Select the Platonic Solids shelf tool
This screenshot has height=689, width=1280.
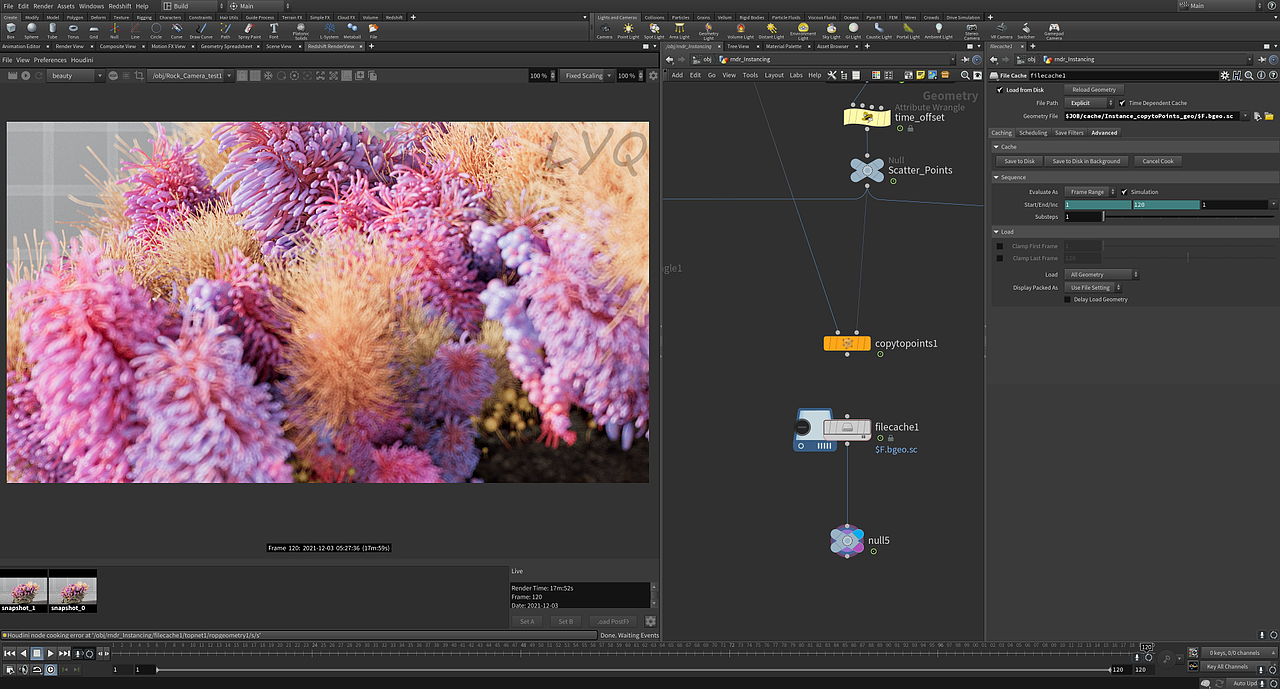coord(301,30)
